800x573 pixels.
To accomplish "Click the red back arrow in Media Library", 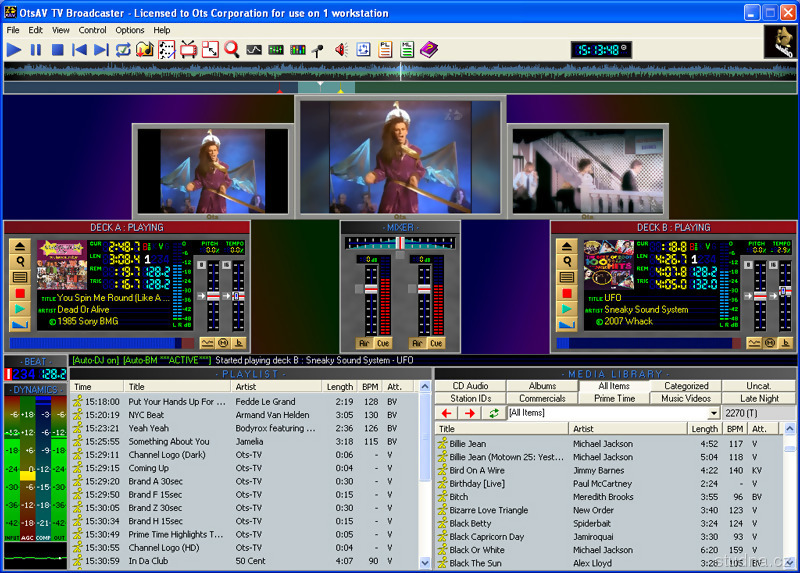I will 446,413.
